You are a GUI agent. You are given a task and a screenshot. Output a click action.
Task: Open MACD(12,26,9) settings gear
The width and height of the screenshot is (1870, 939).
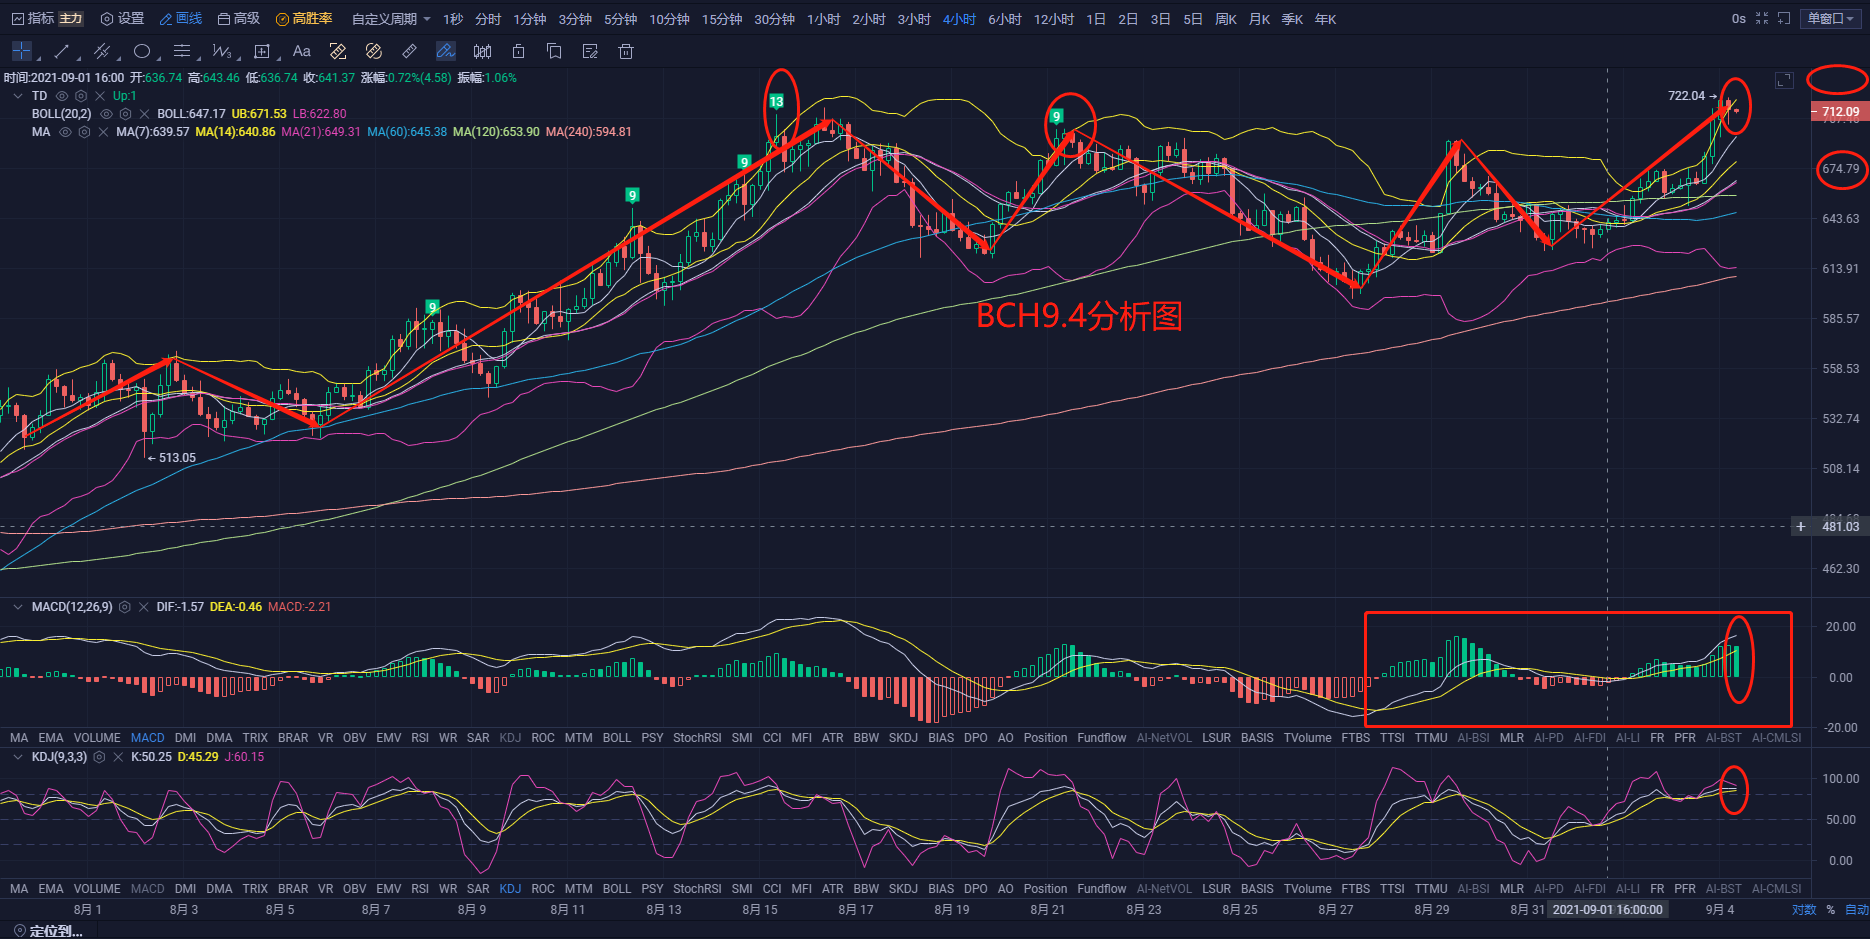click(x=125, y=607)
